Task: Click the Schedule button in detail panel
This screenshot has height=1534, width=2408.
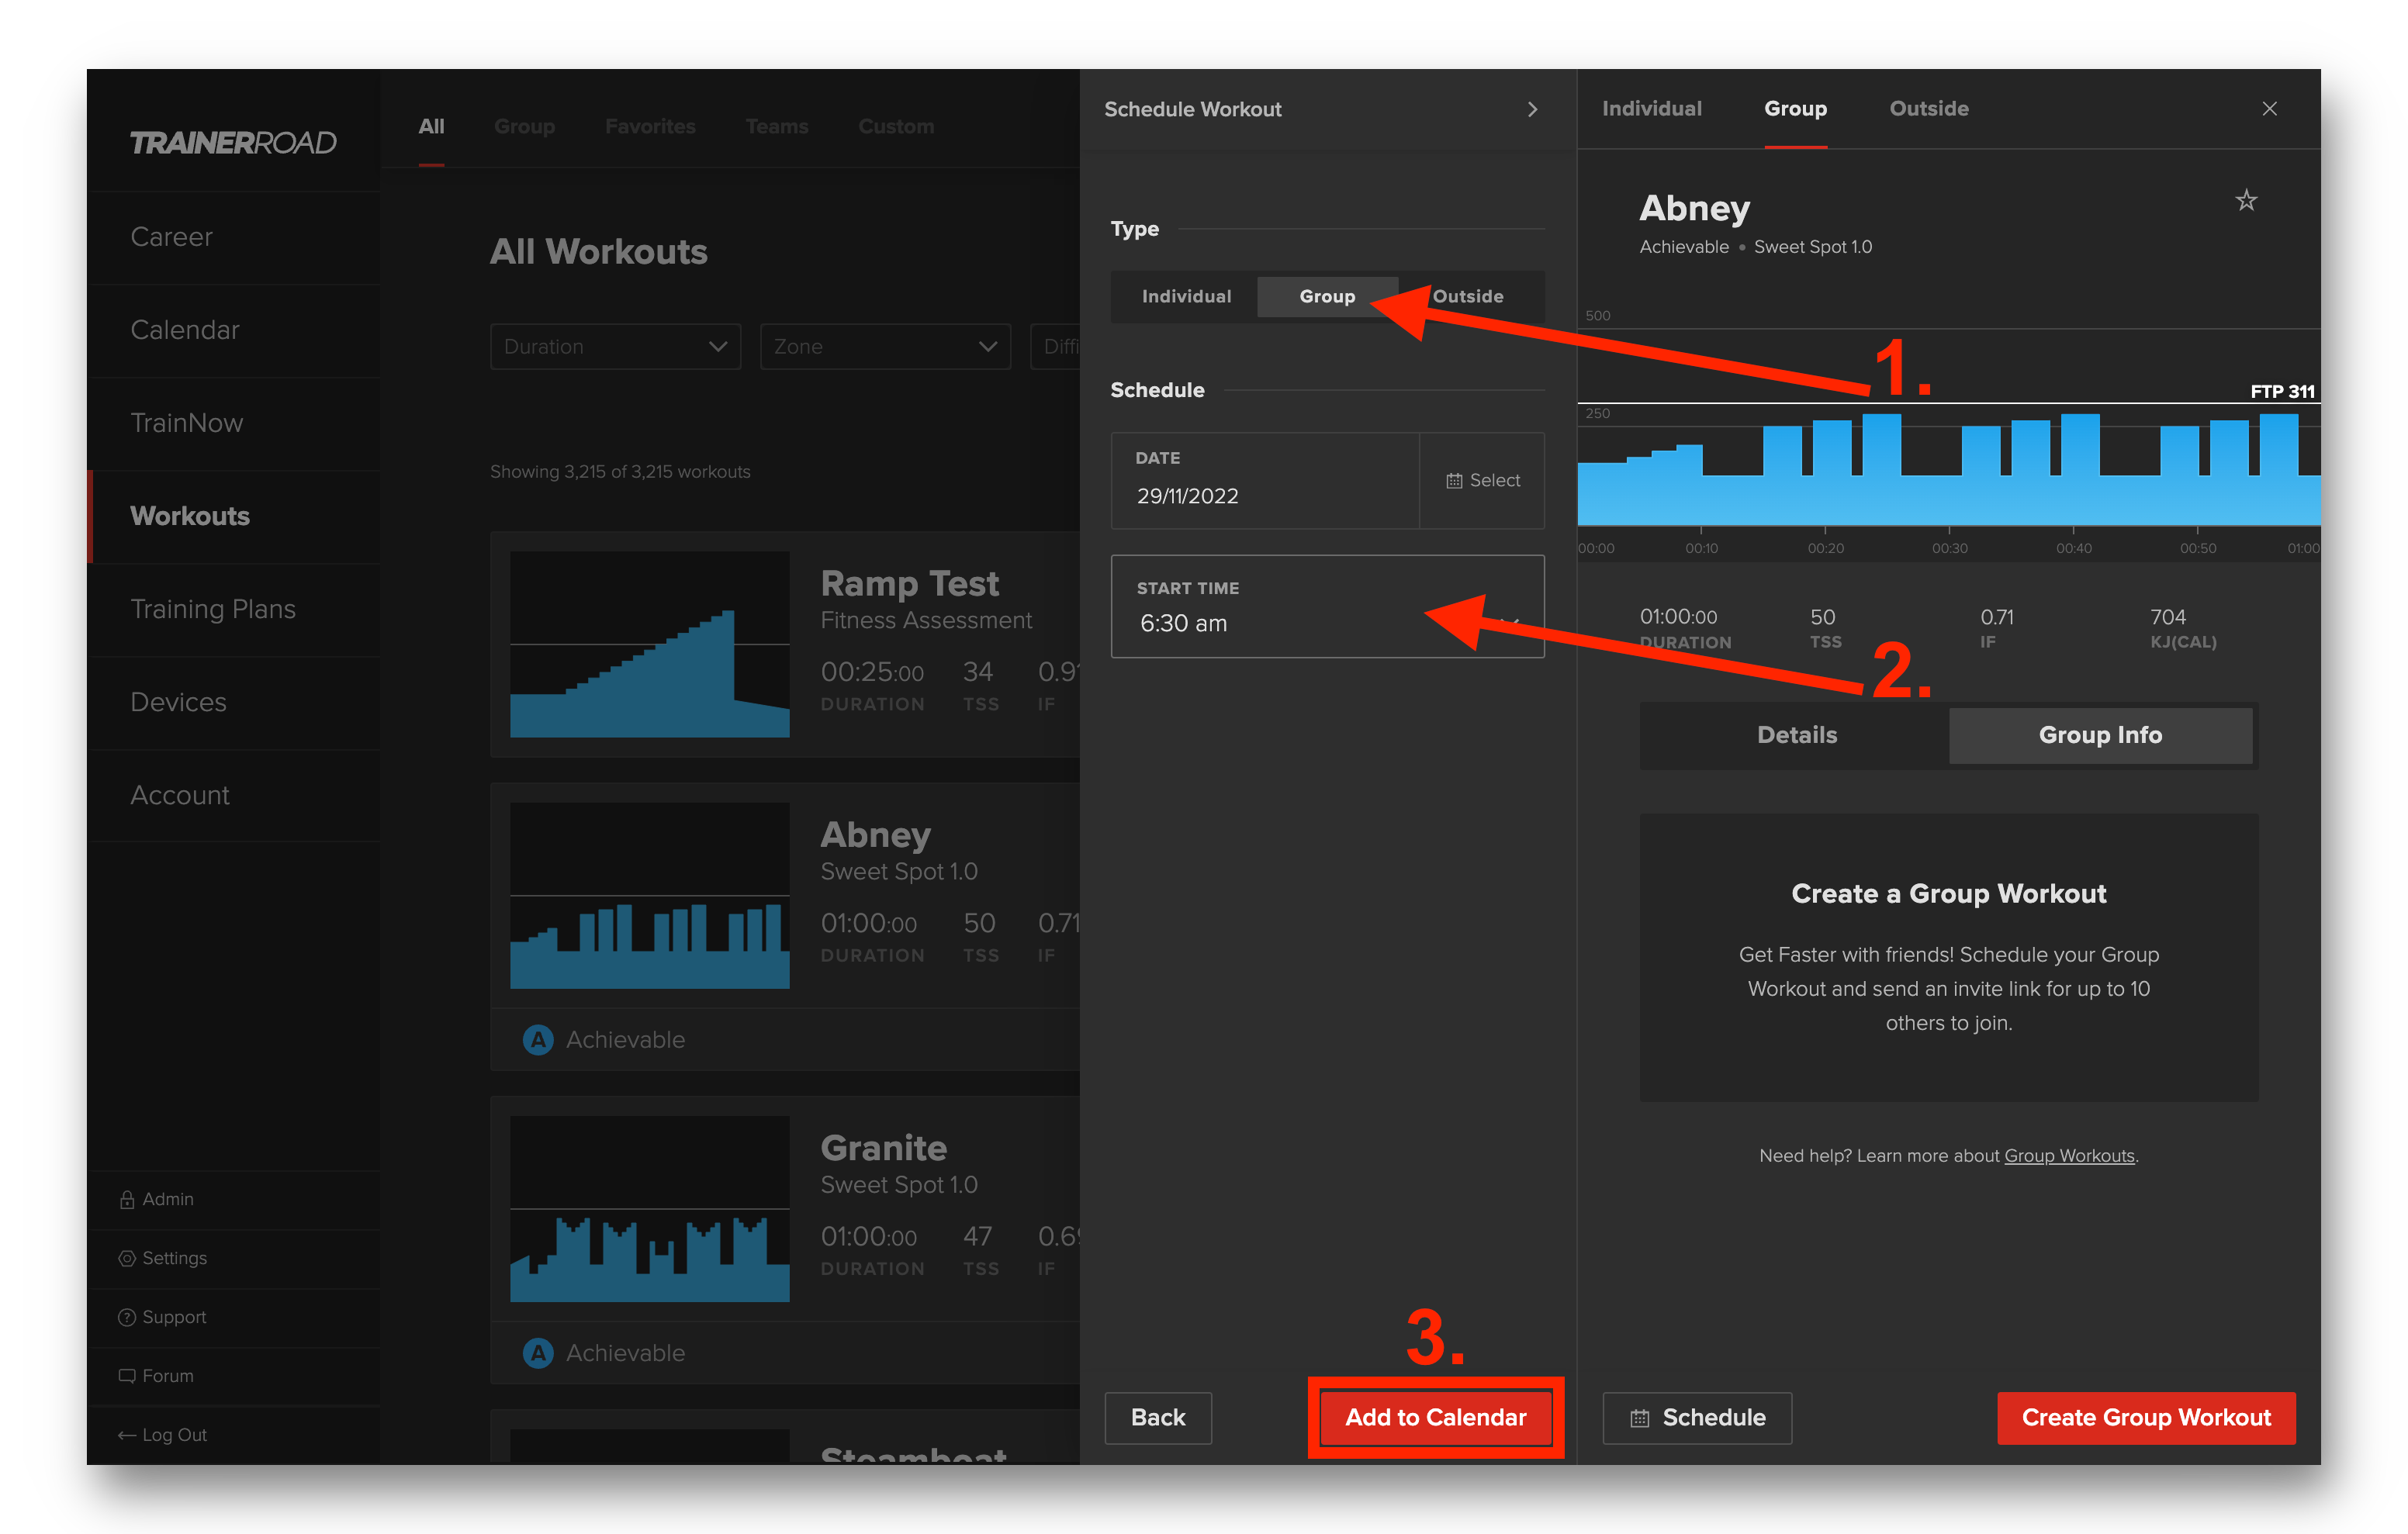Action: (x=1697, y=1418)
